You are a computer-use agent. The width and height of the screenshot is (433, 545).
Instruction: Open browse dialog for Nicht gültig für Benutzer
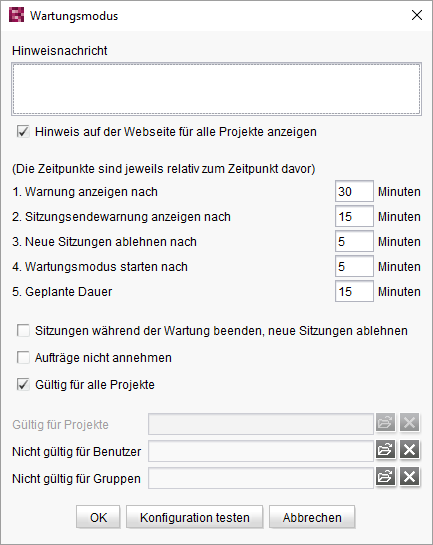pos(385,450)
